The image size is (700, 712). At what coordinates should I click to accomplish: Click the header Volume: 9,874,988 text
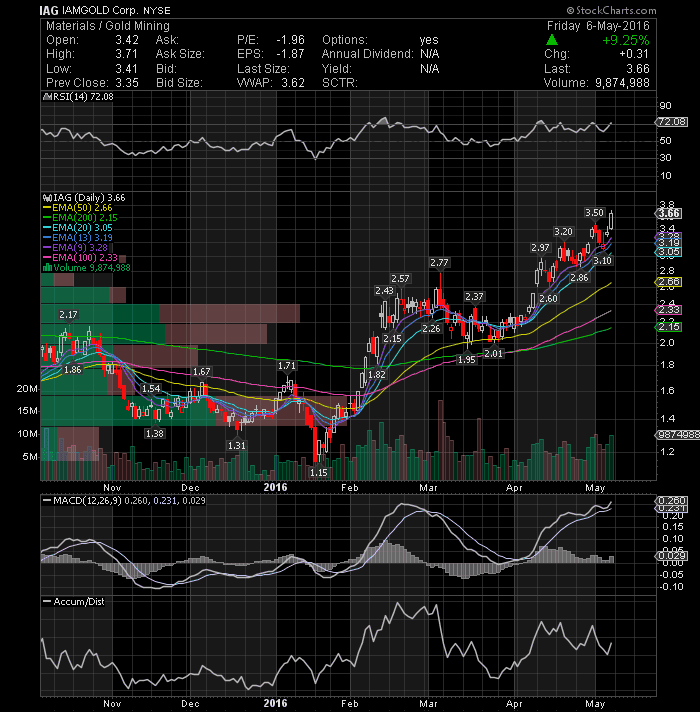(596, 83)
